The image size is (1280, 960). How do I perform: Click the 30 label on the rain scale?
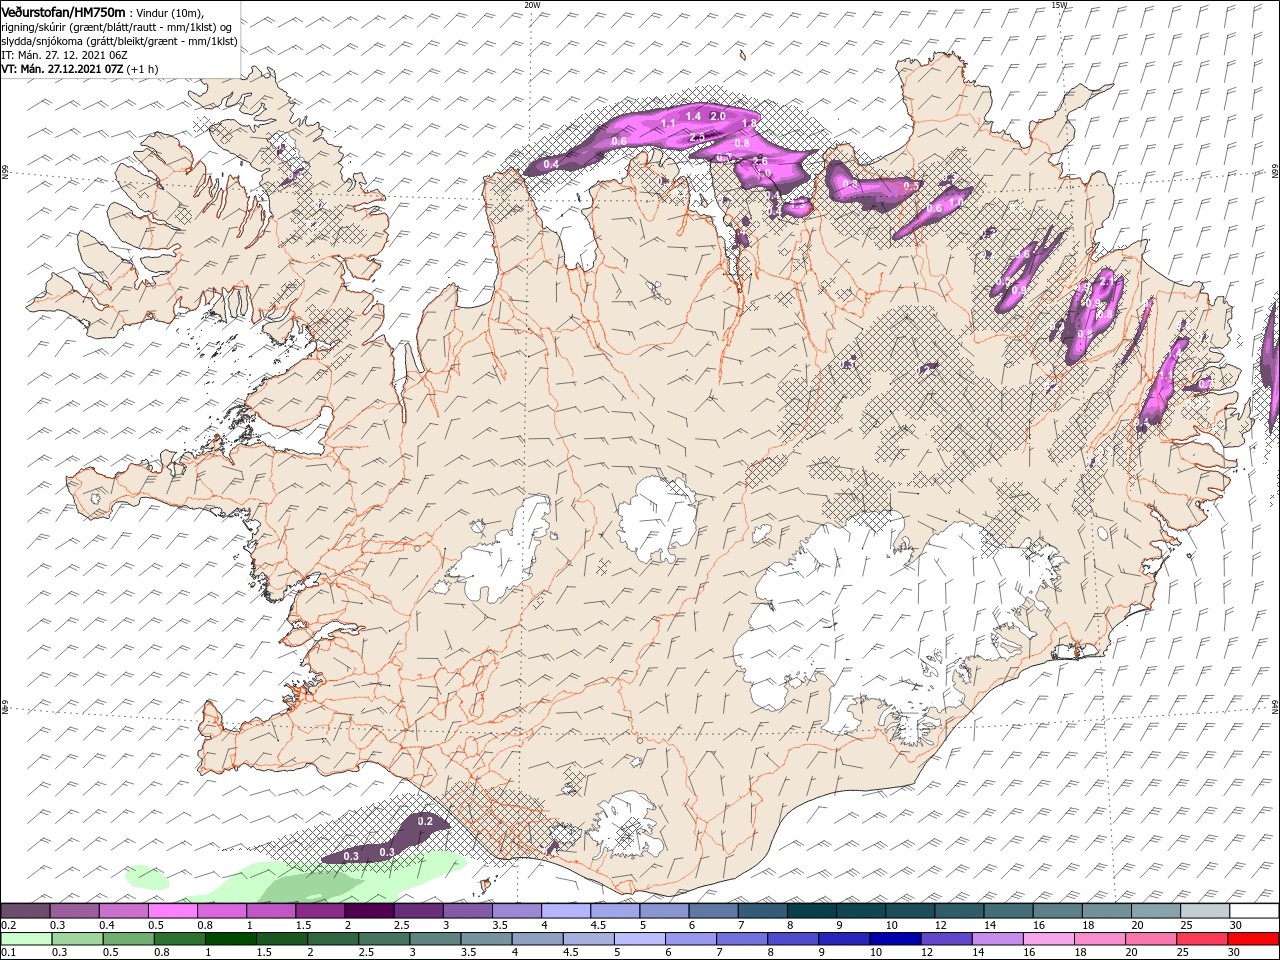pyautogui.click(x=1233, y=952)
